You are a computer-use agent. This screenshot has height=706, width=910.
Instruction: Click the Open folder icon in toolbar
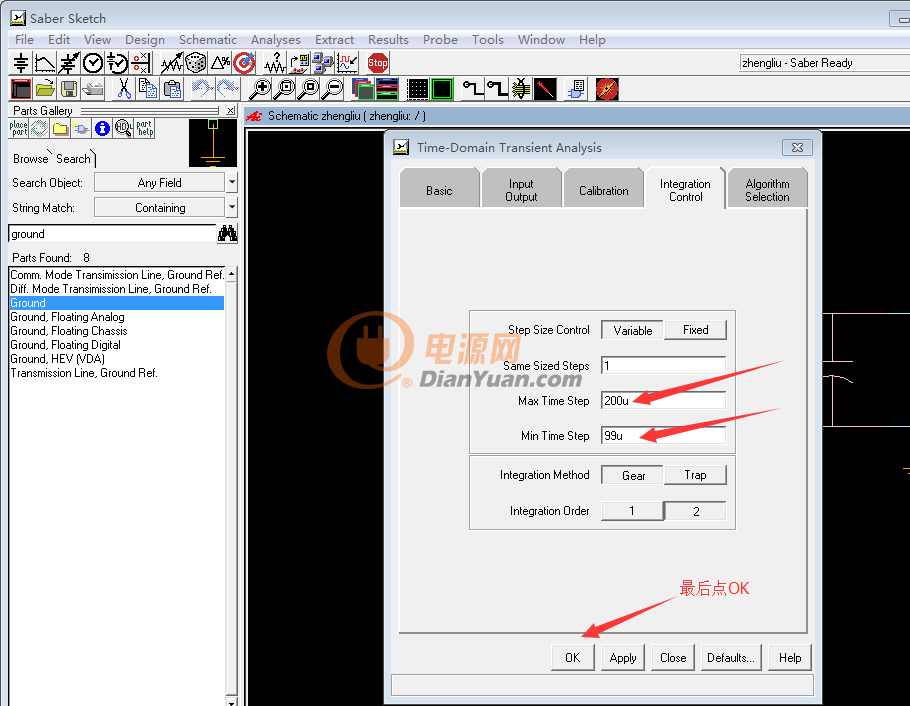pos(45,89)
